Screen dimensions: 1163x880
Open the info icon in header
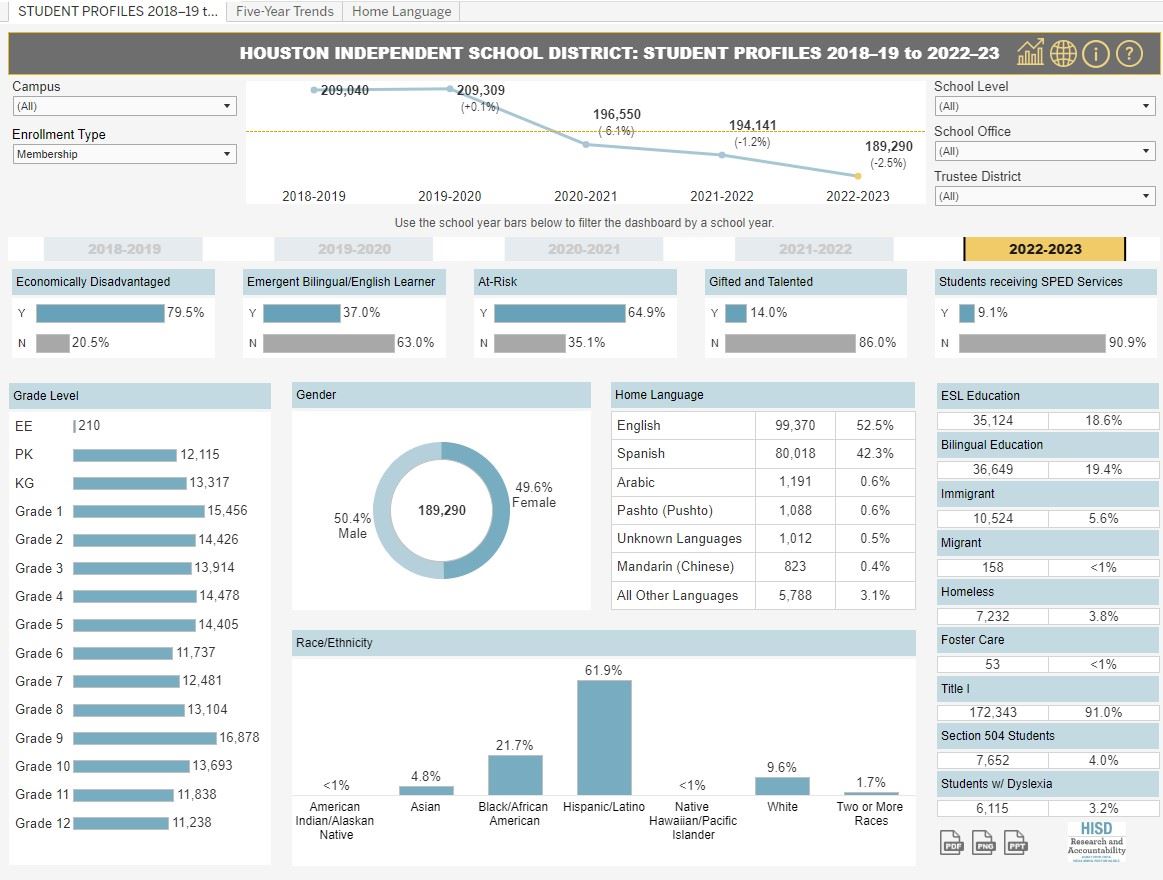tap(1096, 53)
